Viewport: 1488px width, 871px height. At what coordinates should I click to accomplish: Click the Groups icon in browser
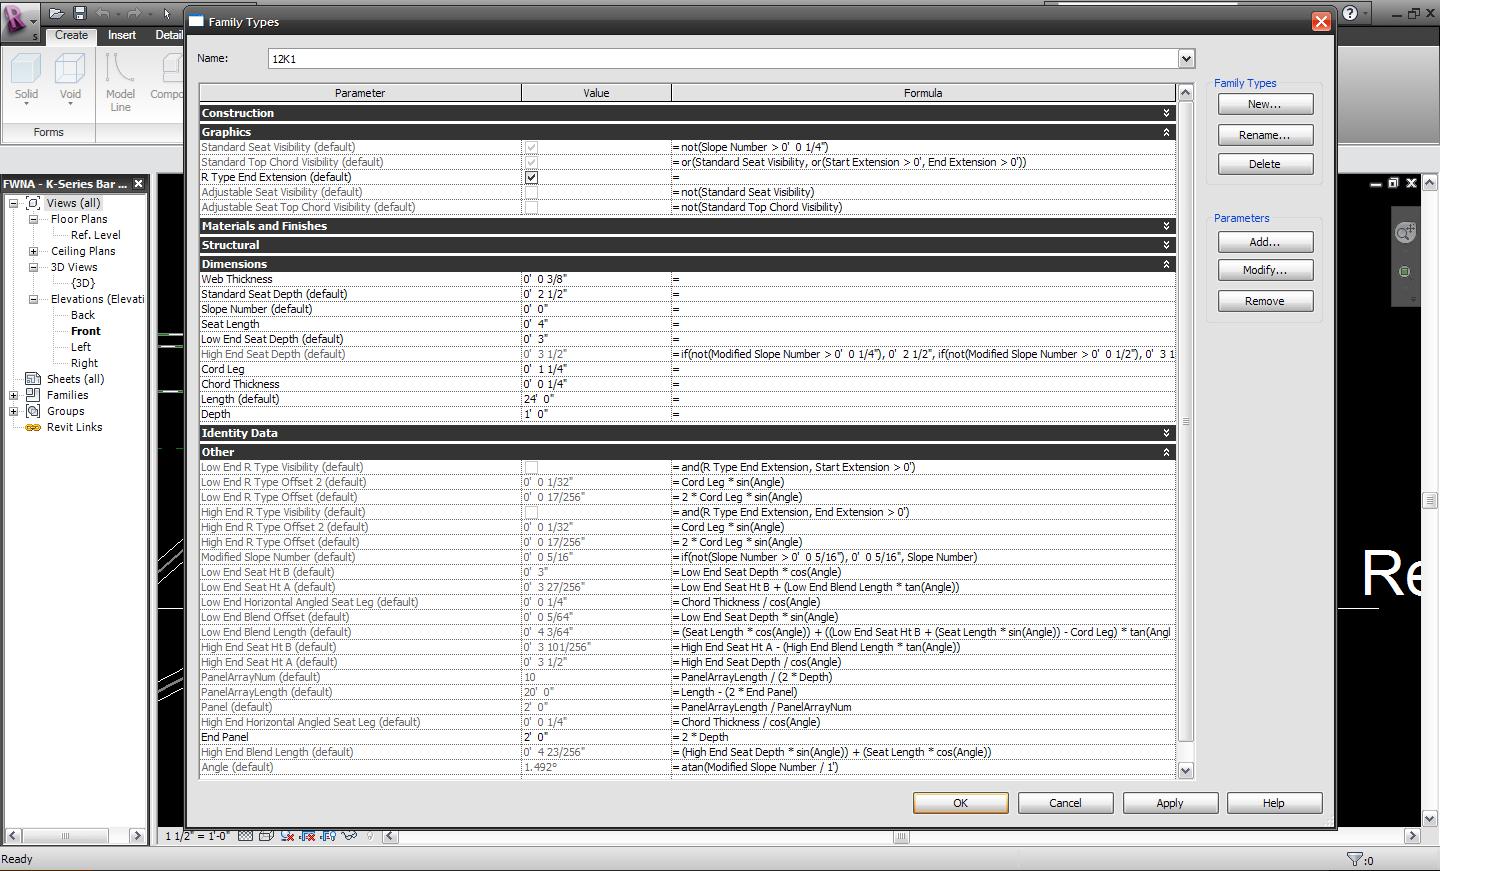33,411
